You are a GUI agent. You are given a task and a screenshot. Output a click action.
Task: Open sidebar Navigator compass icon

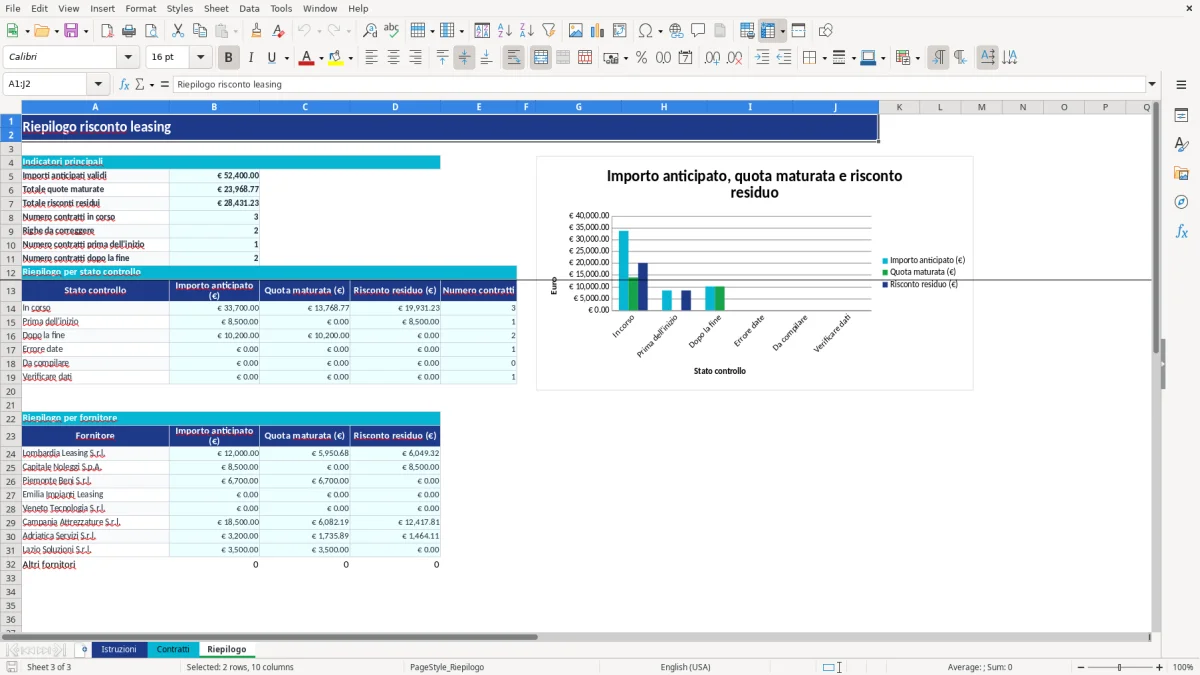1181,202
